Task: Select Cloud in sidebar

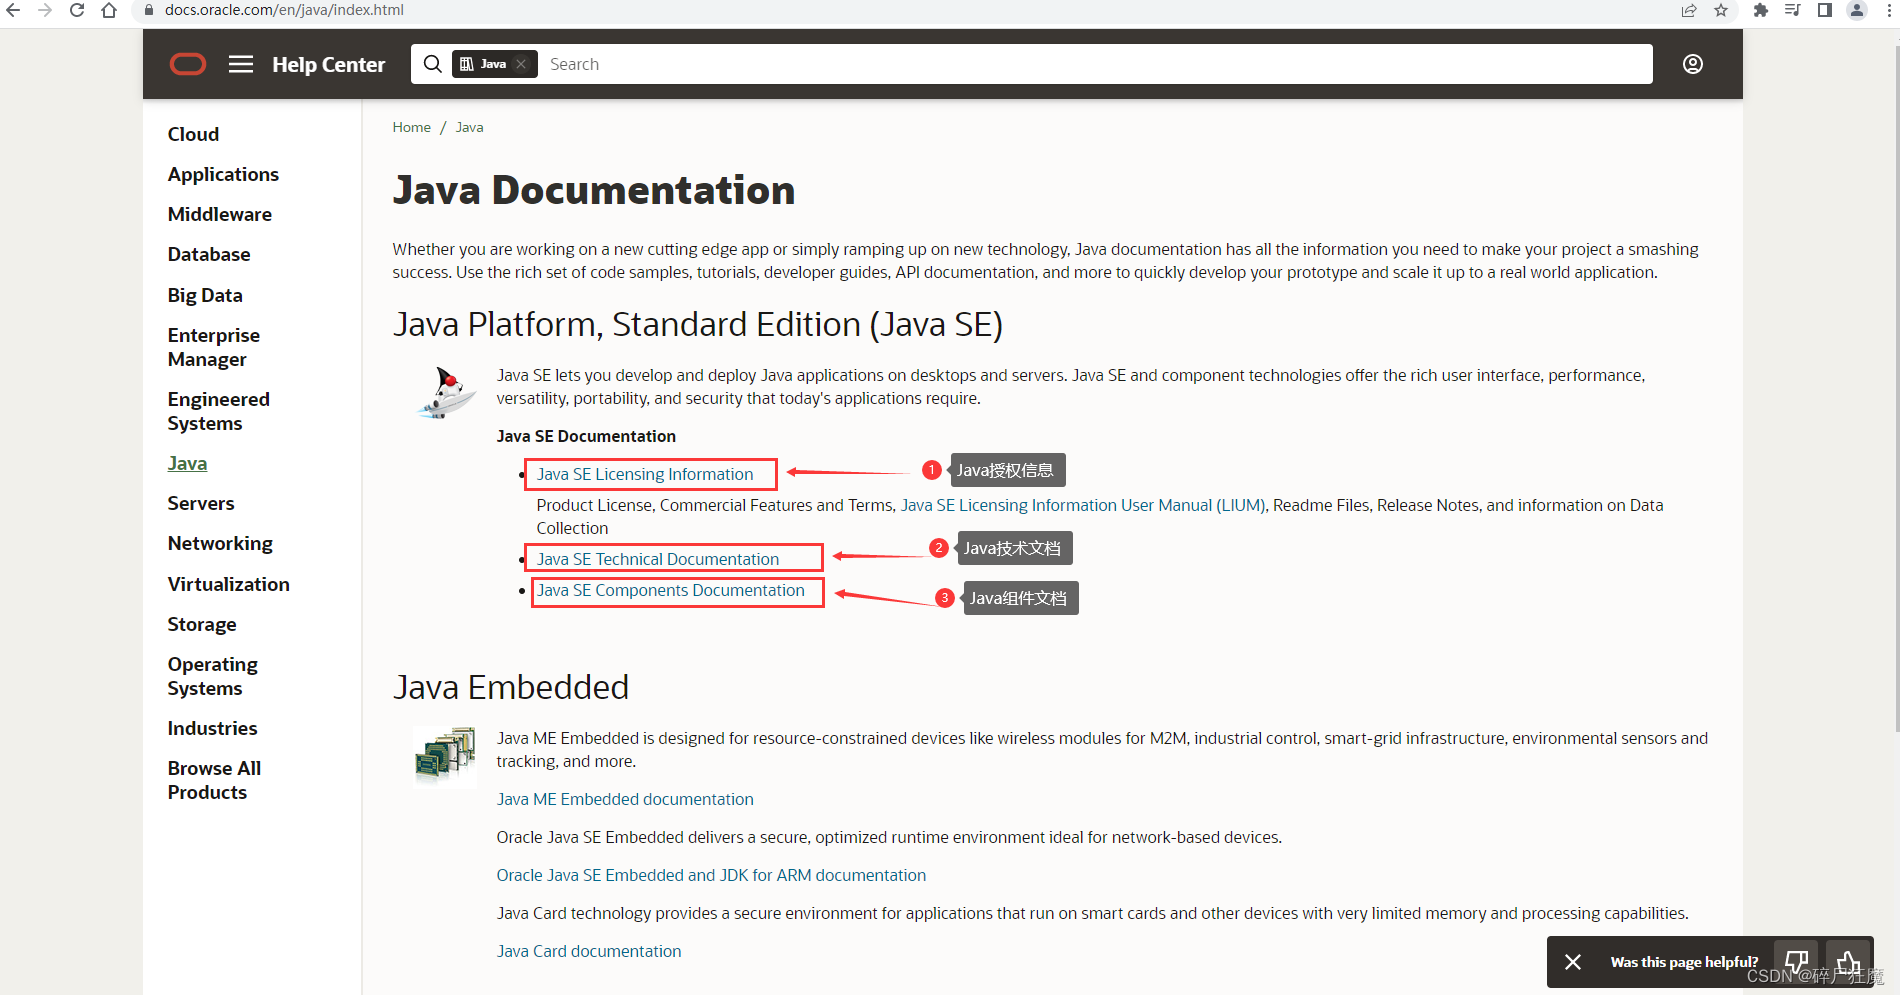Action: pos(193,134)
